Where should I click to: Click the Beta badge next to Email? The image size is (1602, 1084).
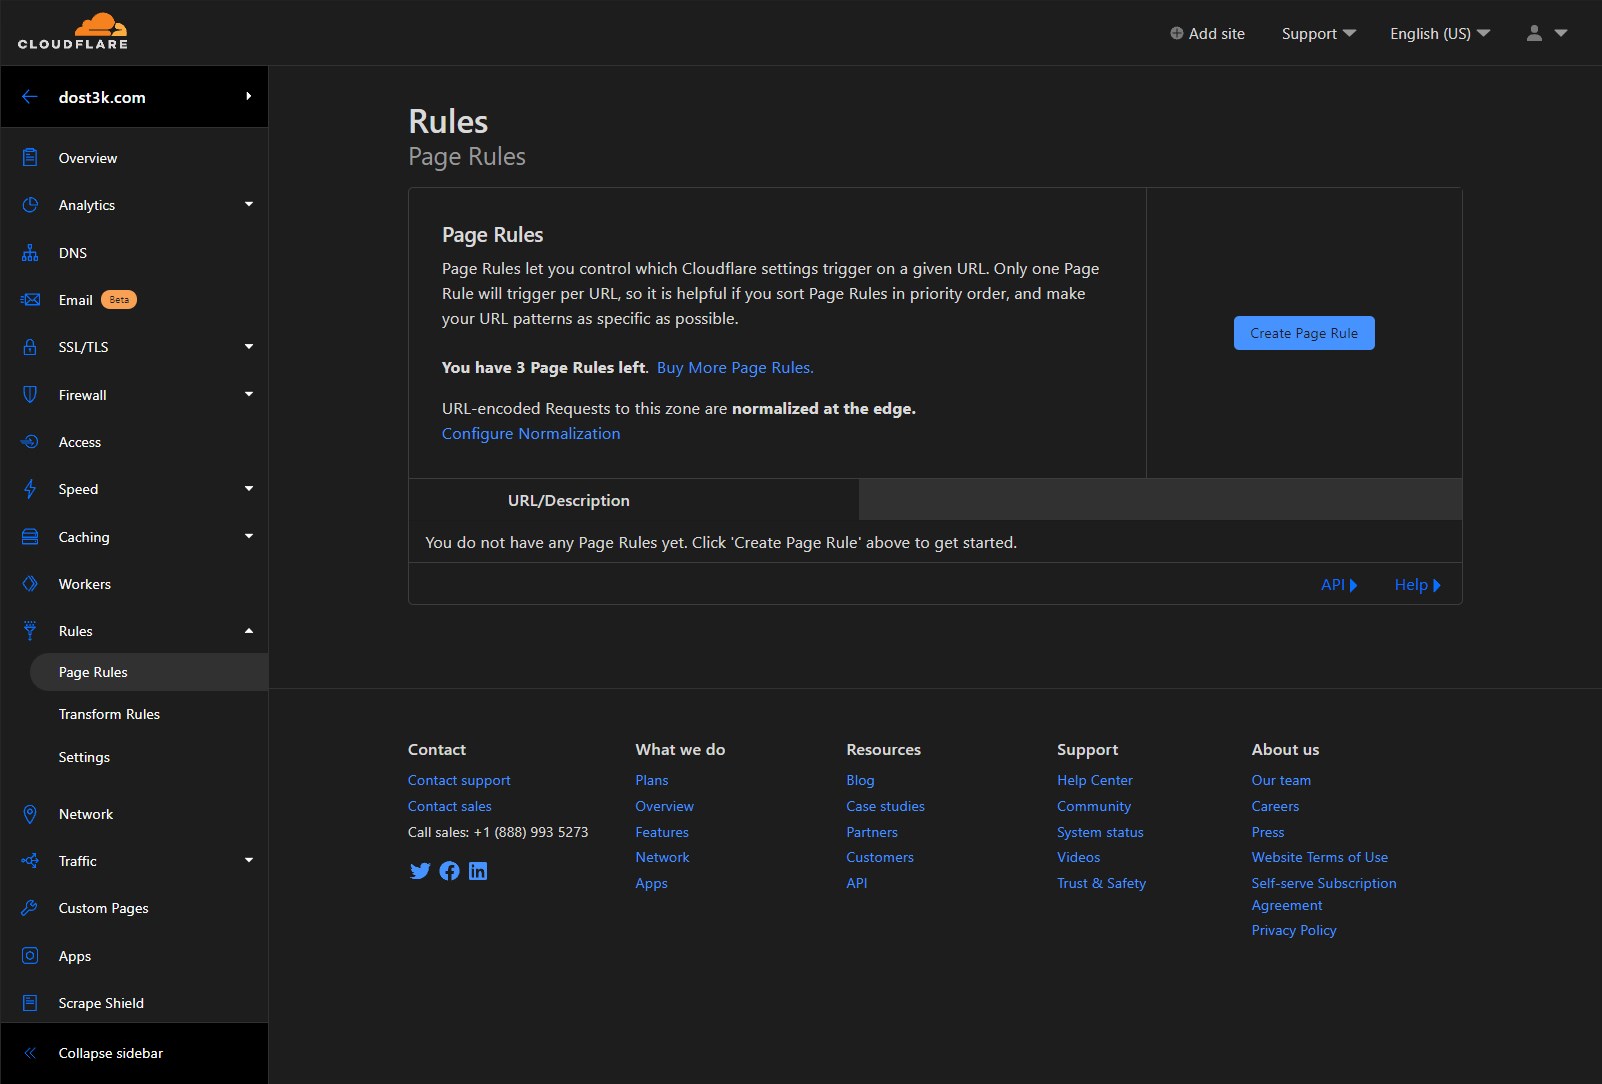pos(119,300)
